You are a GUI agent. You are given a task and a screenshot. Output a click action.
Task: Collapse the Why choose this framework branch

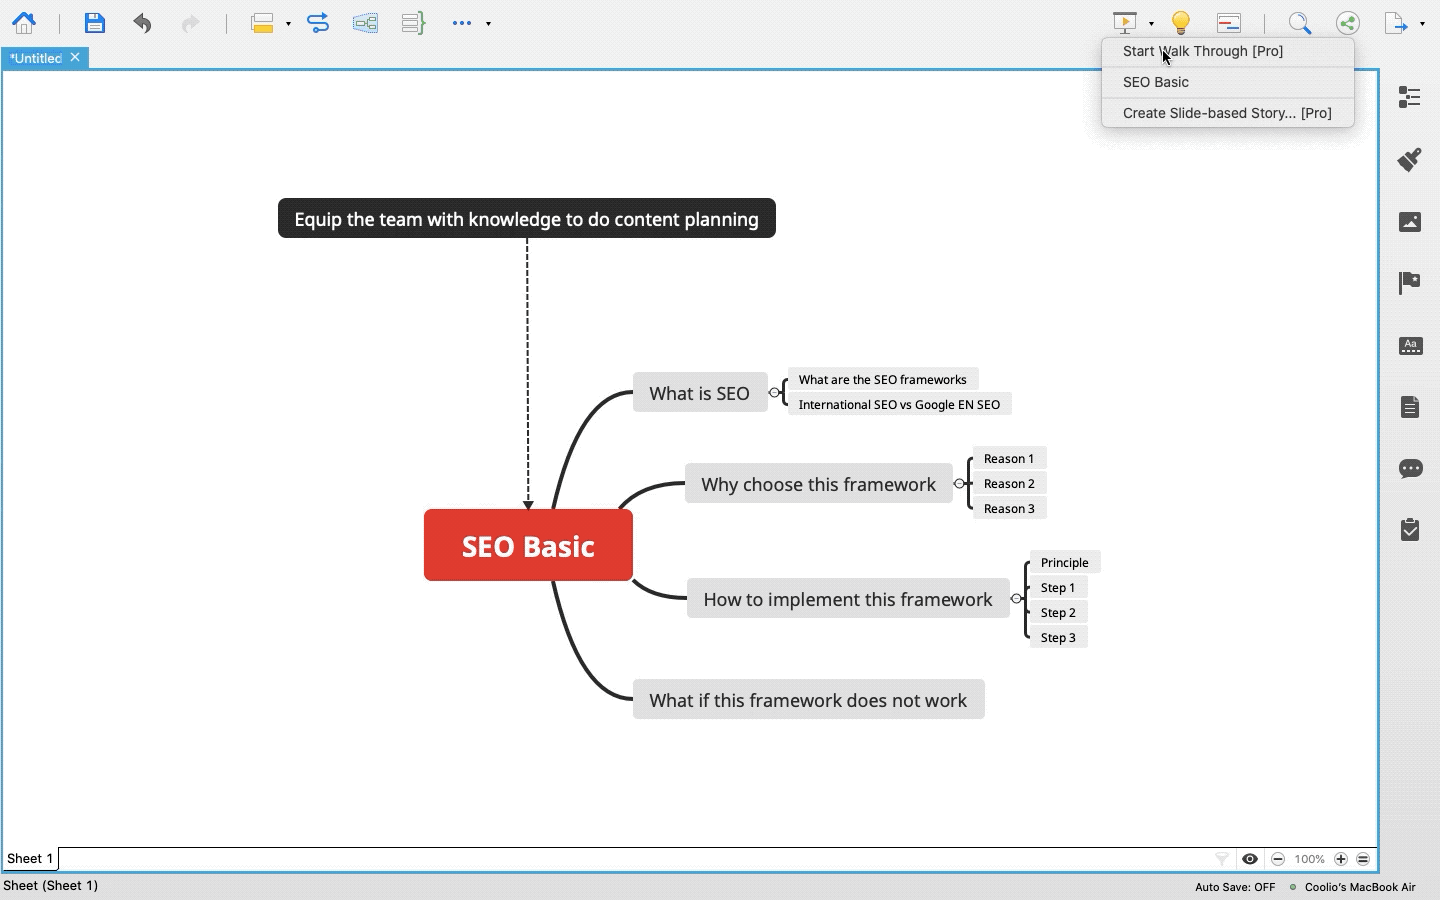[960, 484]
